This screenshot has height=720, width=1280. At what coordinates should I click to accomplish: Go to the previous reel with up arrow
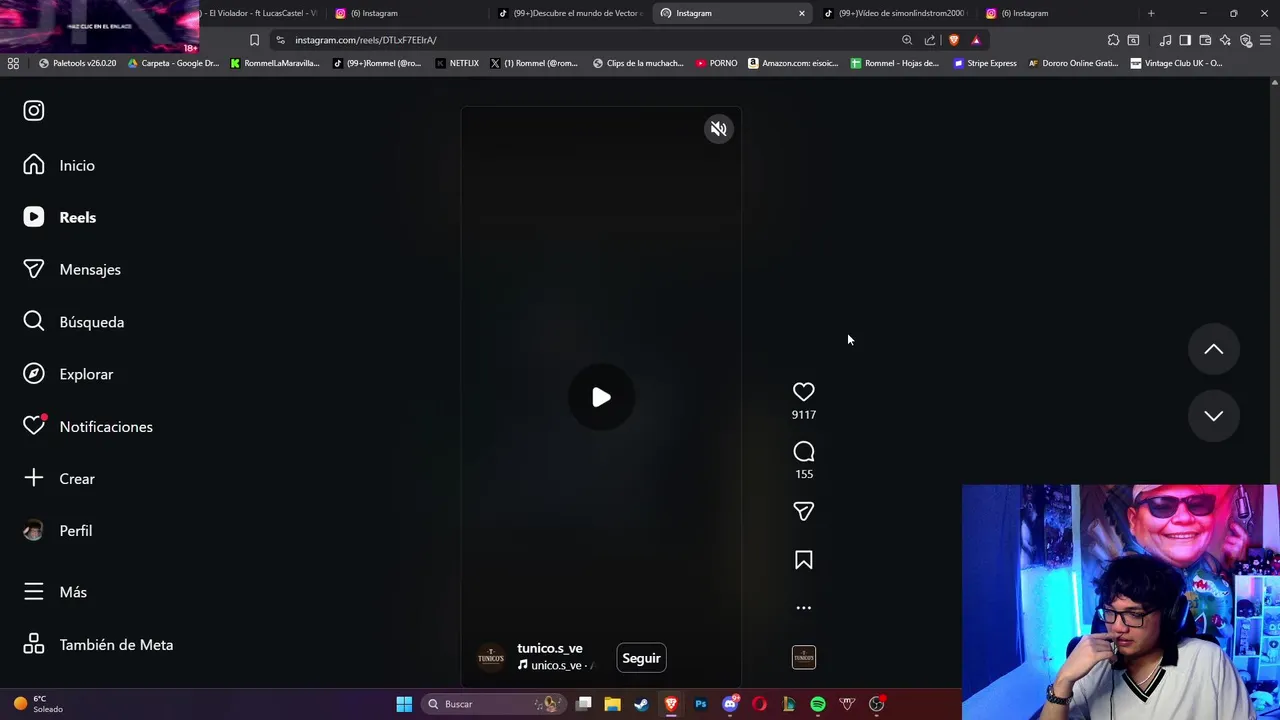[1213, 349]
